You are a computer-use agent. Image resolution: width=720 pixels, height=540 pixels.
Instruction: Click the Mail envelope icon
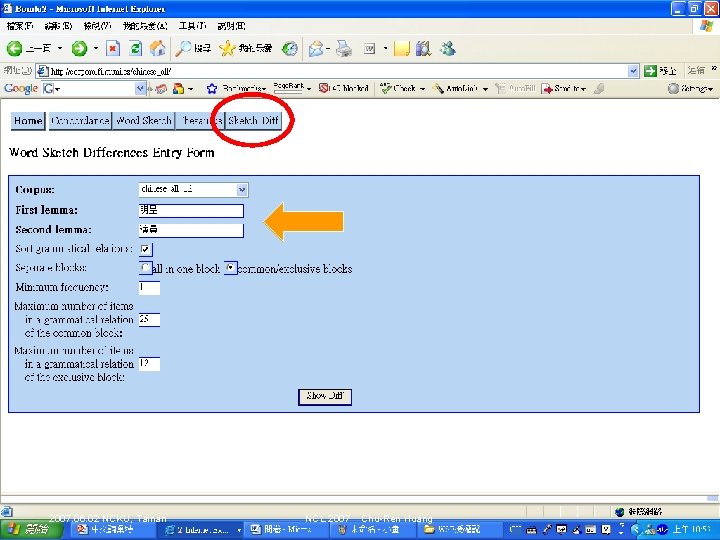tap(316, 48)
